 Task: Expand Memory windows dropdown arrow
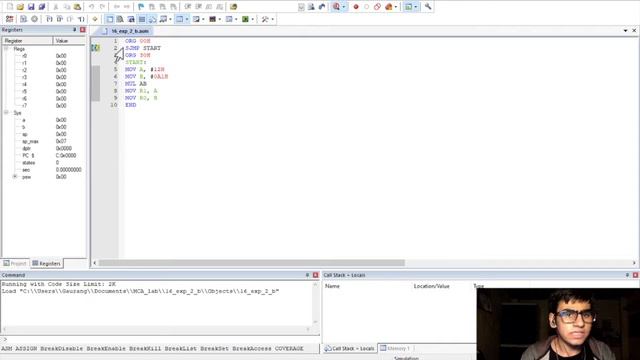click(187, 19)
